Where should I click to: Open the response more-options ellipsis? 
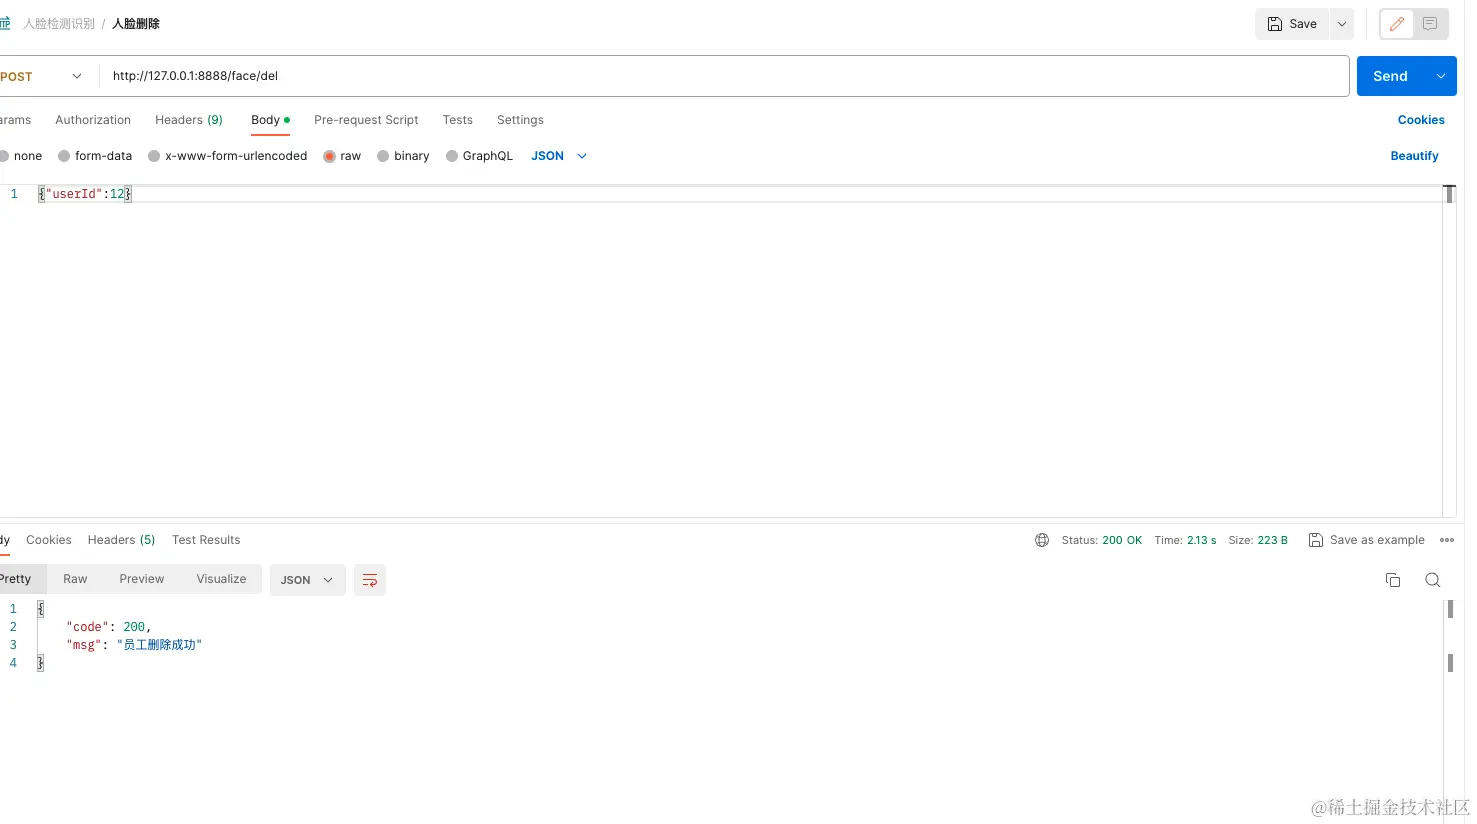[1447, 540]
